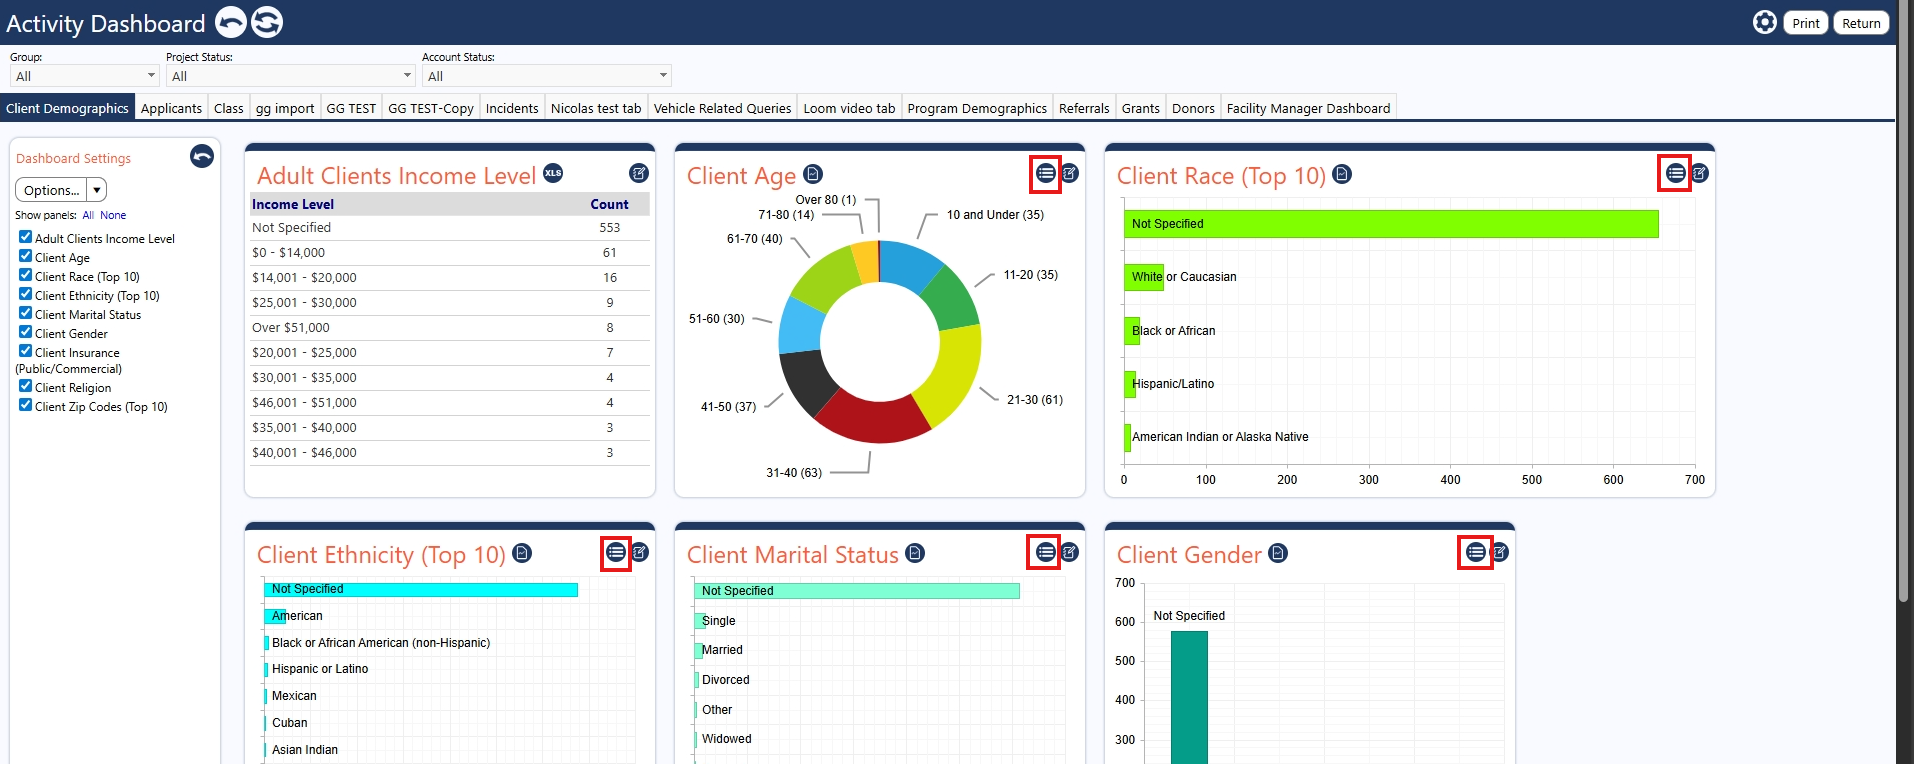Export Adult Clients Income Level via XLS icon

click(553, 173)
